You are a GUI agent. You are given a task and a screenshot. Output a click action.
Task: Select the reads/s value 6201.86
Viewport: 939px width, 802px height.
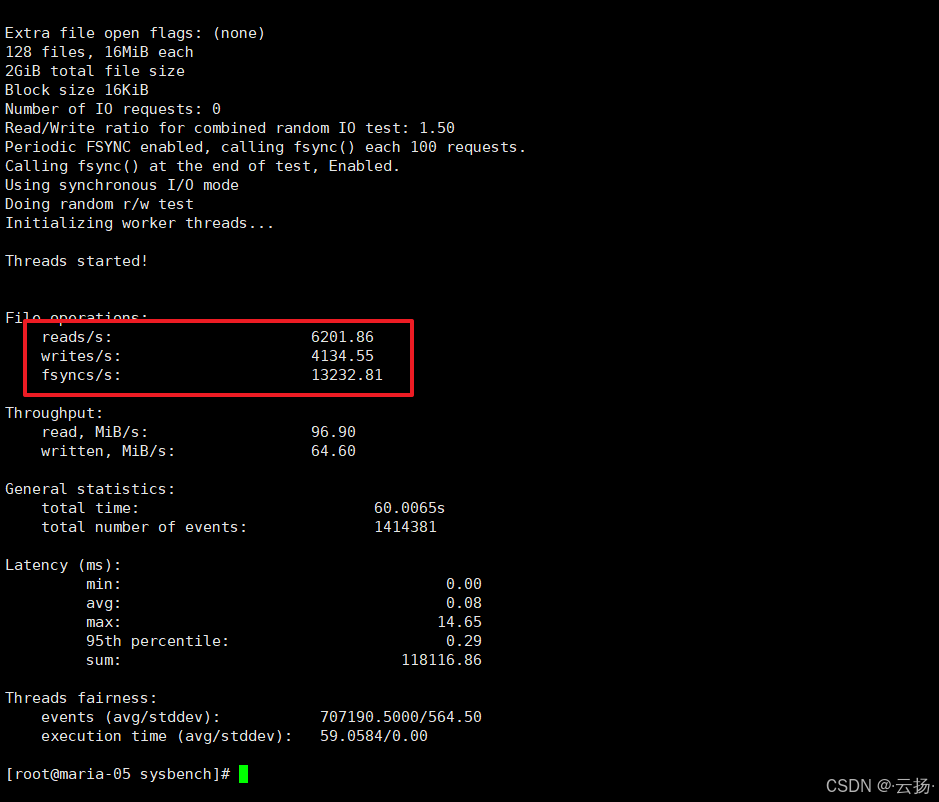pyautogui.click(x=342, y=337)
